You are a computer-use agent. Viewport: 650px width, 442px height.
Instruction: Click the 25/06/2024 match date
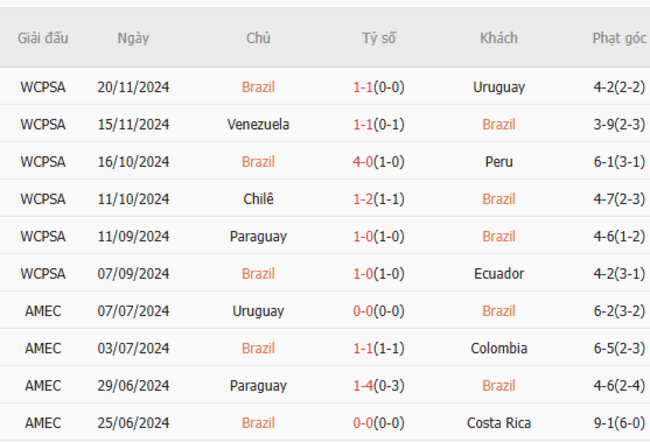click(x=133, y=423)
